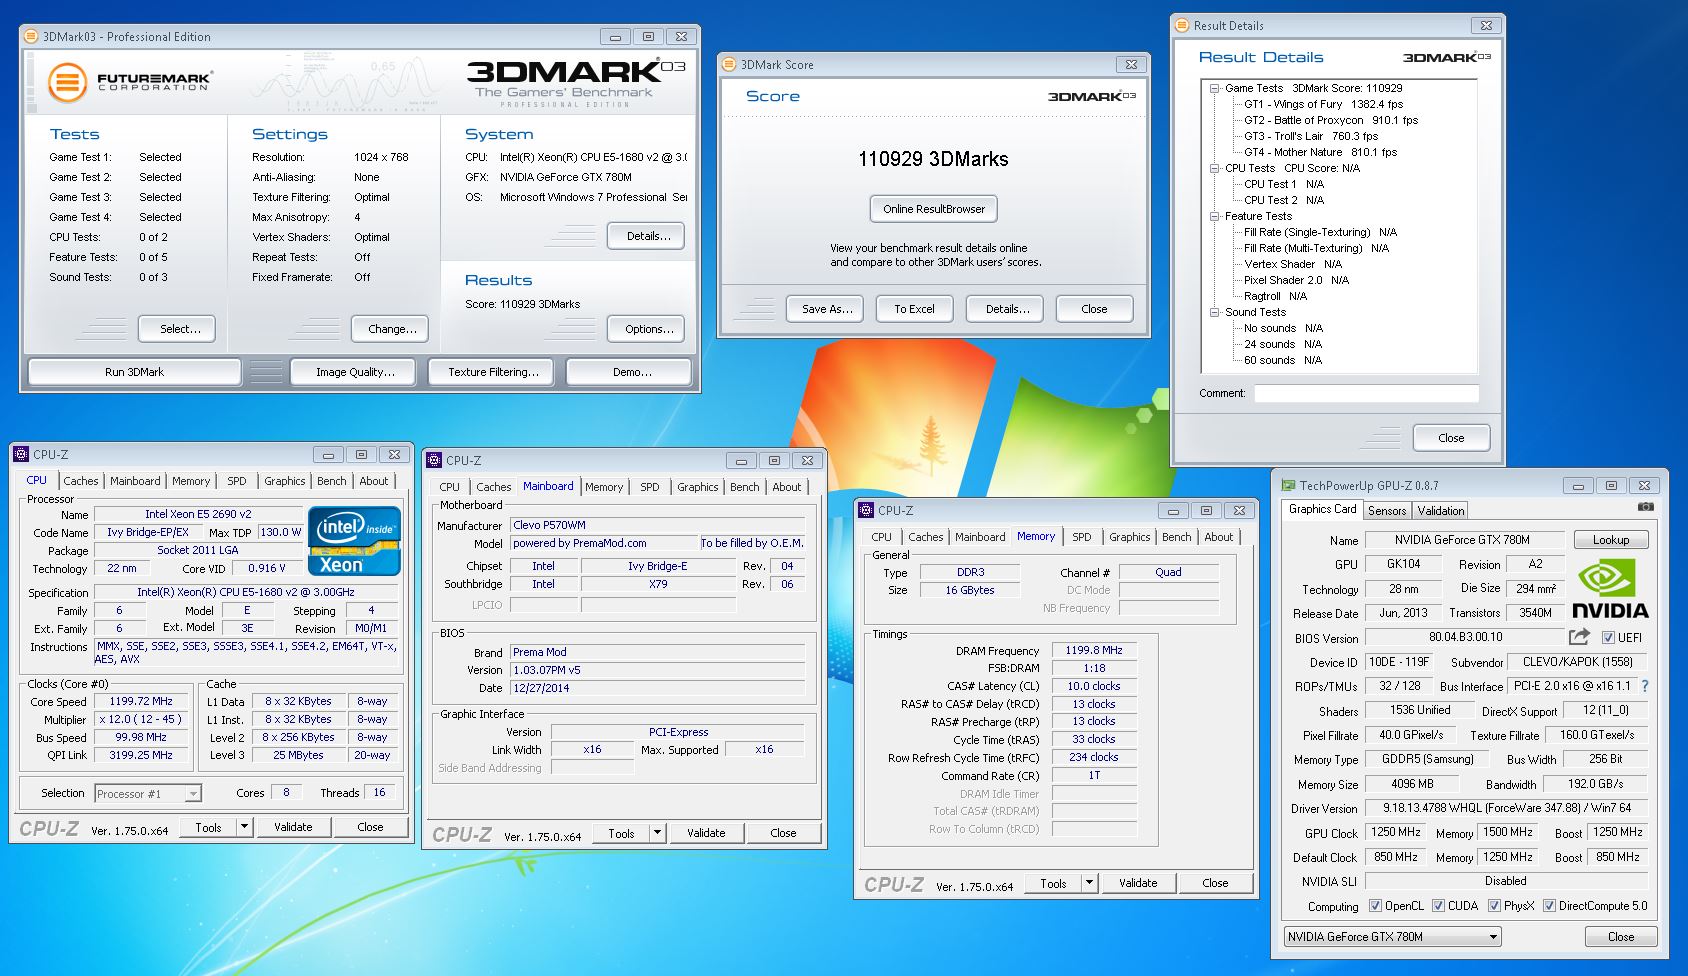Click the GPU-Z save BIOS share icon
Screen dimensions: 1688x976
[x=1579, y=637]
